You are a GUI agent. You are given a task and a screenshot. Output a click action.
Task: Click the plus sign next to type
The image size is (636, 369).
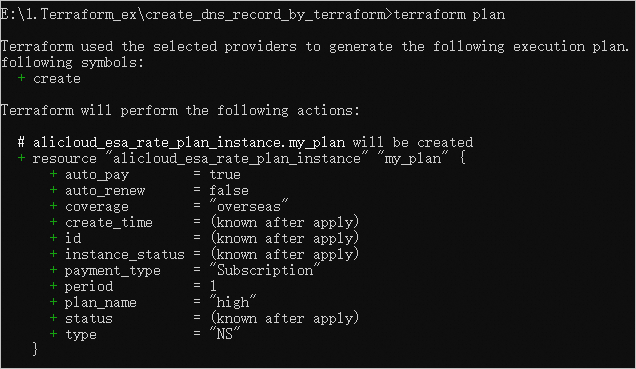click(x=53, y=334)
